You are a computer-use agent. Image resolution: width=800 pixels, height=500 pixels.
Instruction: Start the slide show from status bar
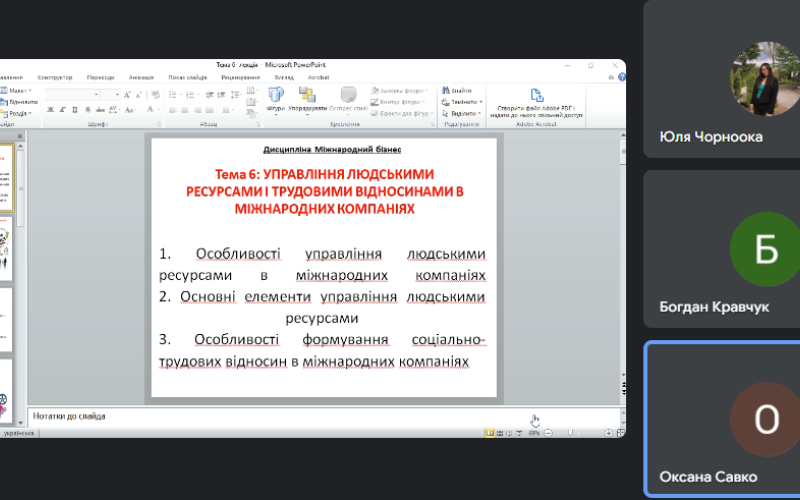point(519,433)
